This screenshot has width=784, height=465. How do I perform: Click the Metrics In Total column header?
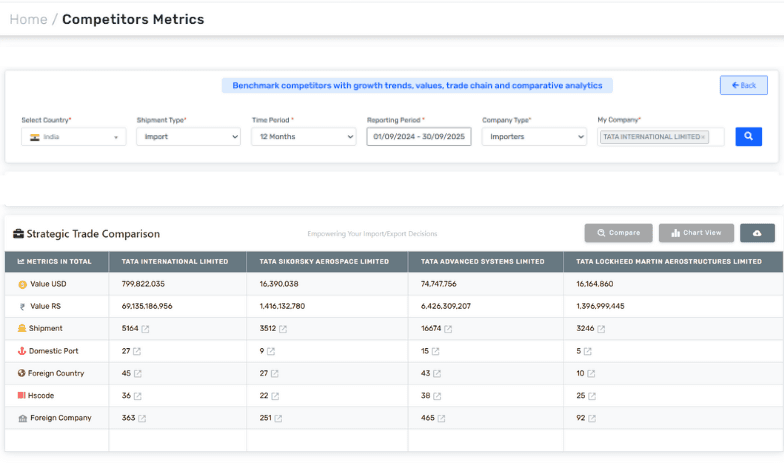[x=56, y=262]
